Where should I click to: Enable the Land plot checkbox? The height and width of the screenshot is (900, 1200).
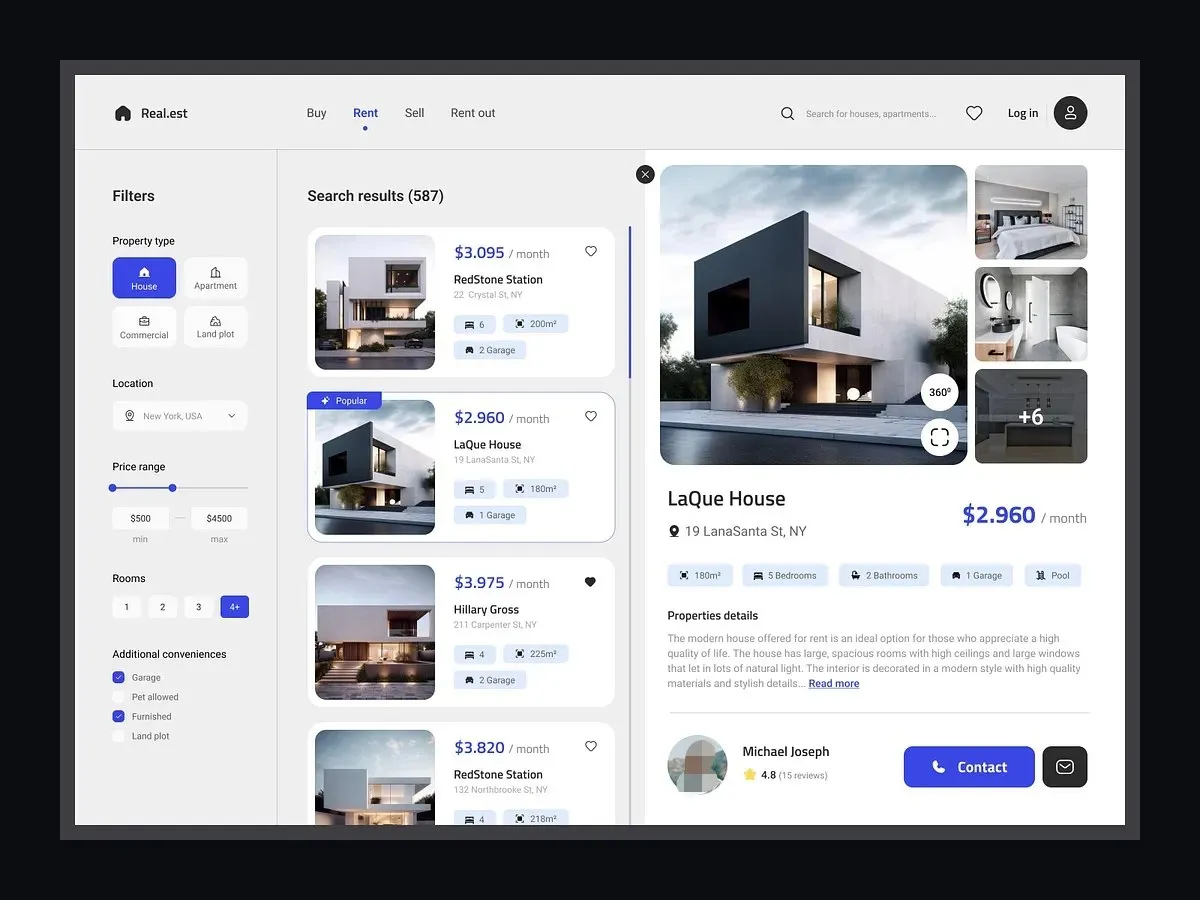pos(119,736)
